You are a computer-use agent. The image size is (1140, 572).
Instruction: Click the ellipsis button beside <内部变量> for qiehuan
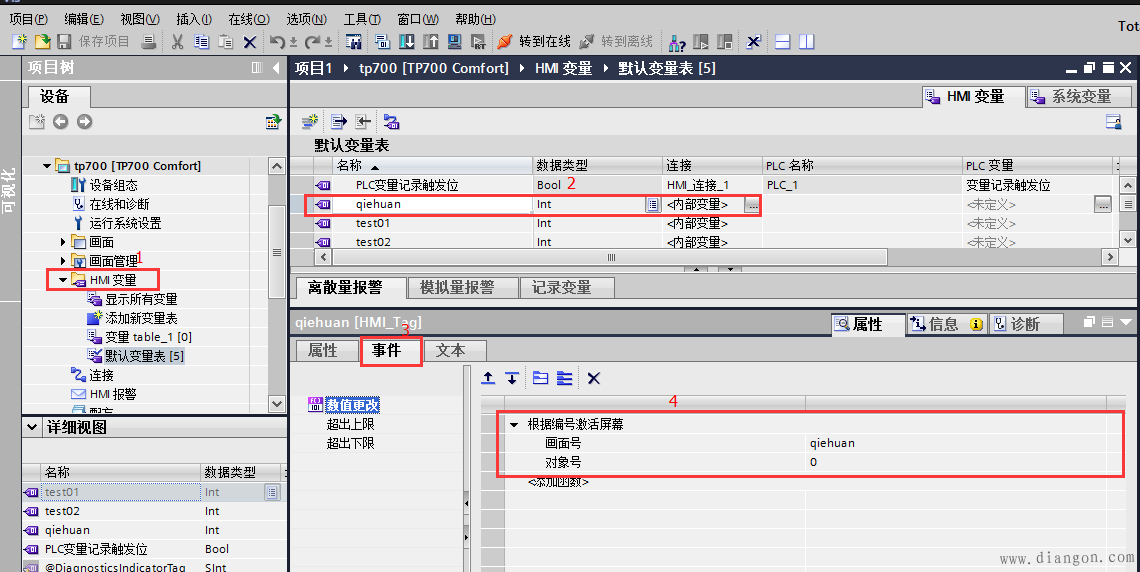[752, 206]
